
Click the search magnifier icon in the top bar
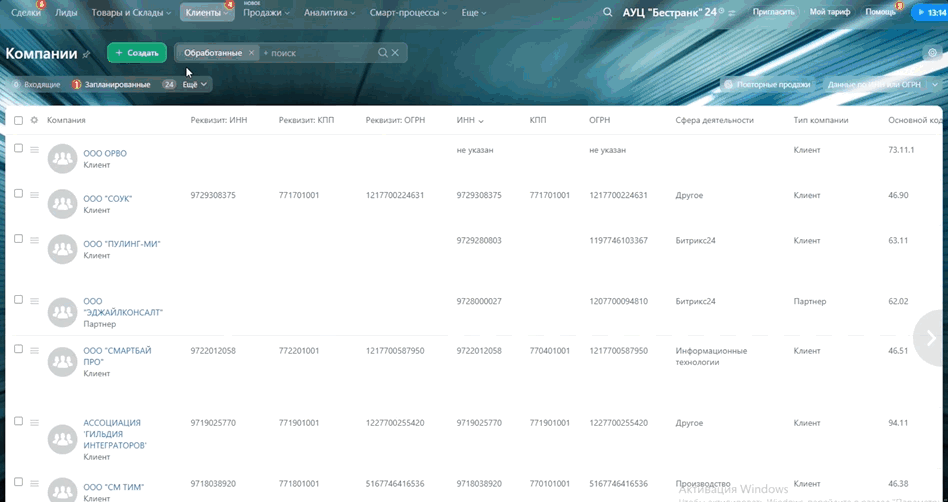(x=608, y=13)
